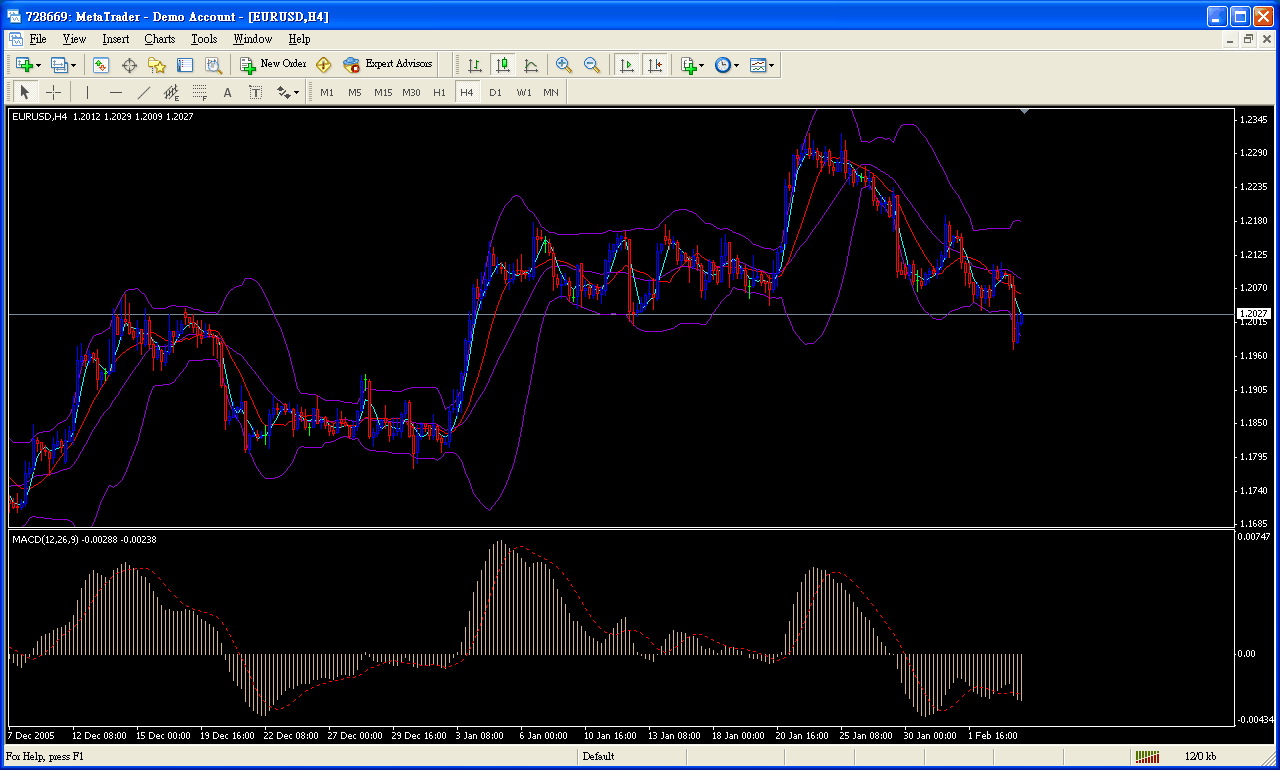Open the New Chart tool
Screen dimensions: 1280x770
(x=23, y=65)
